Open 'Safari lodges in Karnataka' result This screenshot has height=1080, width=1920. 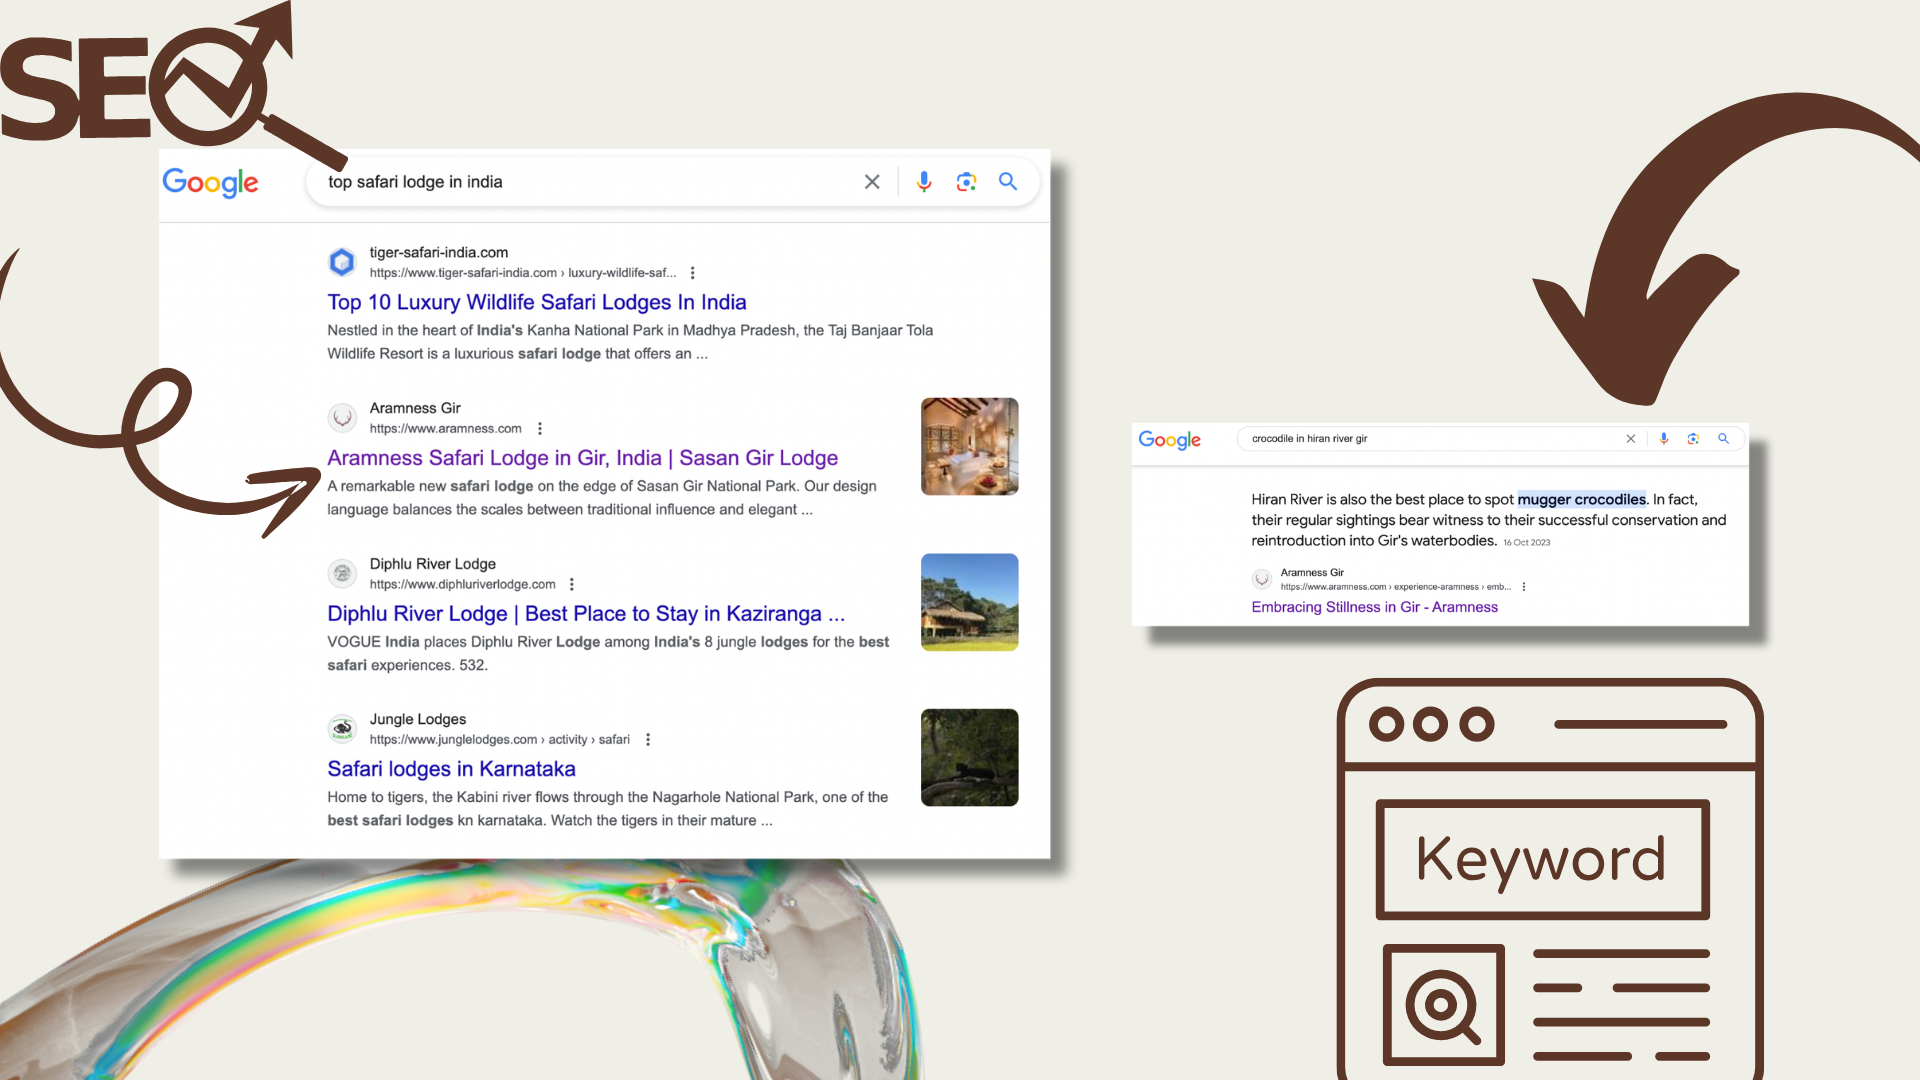coord(451,769)
